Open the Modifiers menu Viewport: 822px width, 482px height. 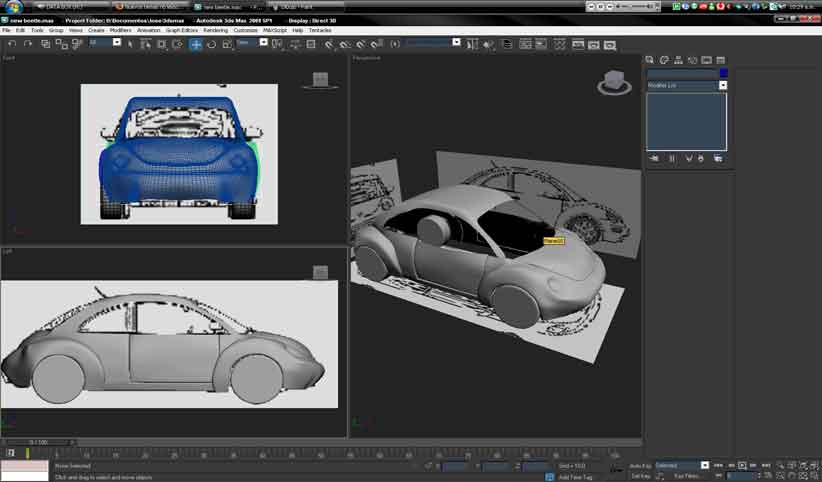(x=120, y=30)
